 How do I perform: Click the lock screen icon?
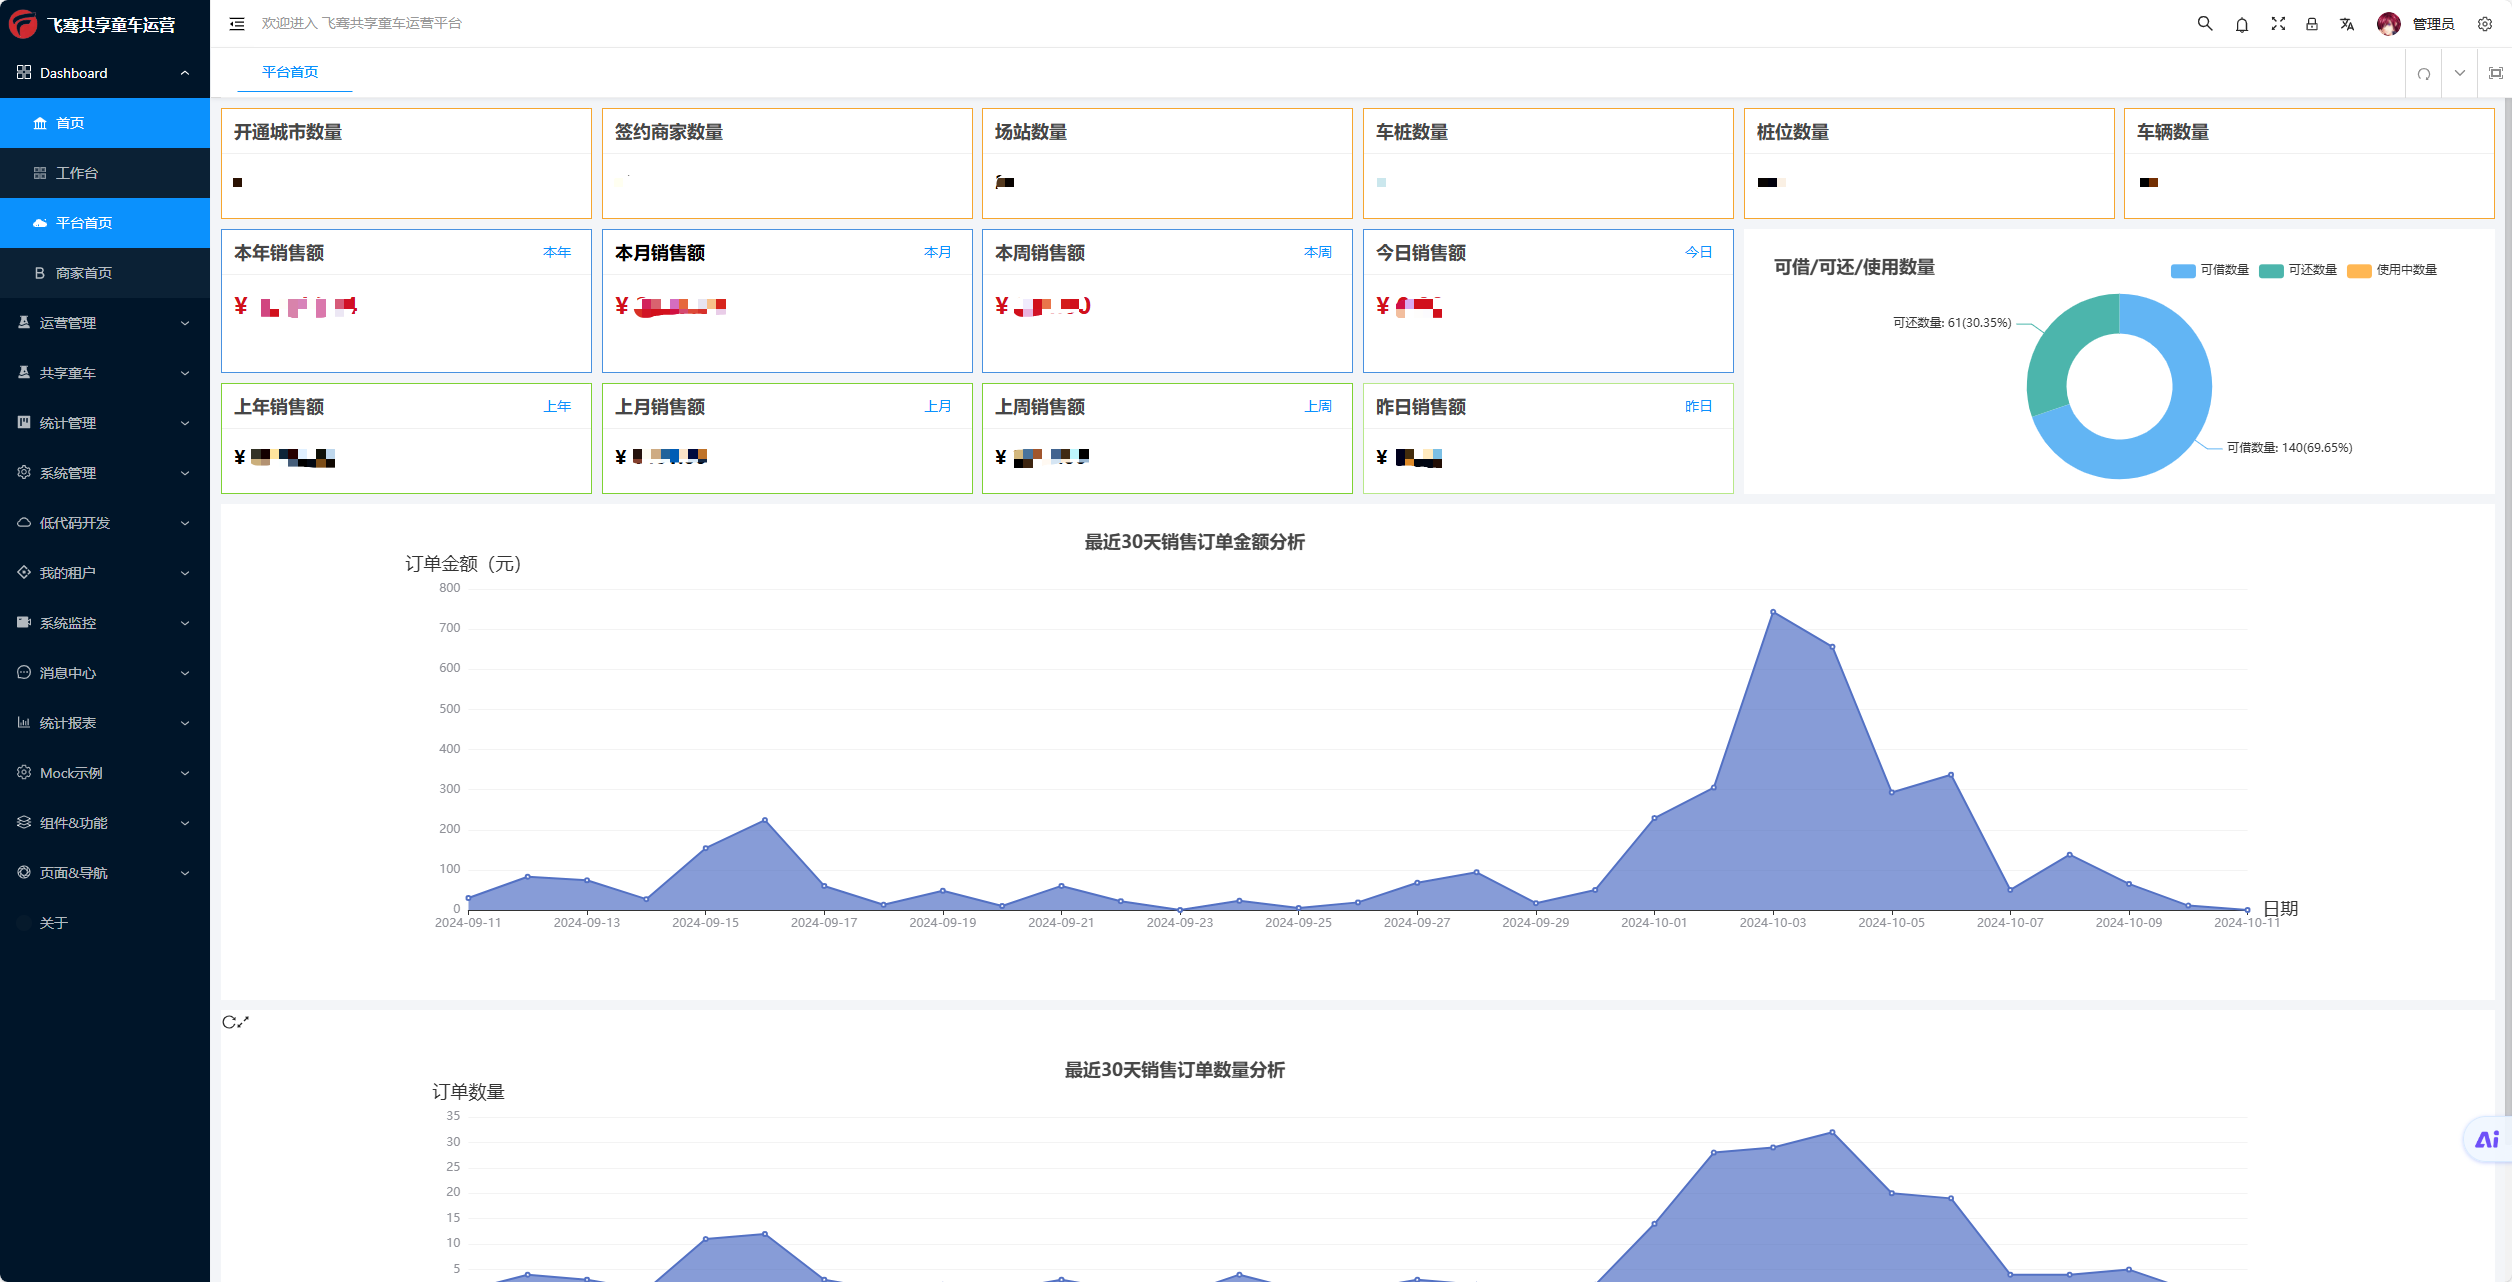[2312, 24]
